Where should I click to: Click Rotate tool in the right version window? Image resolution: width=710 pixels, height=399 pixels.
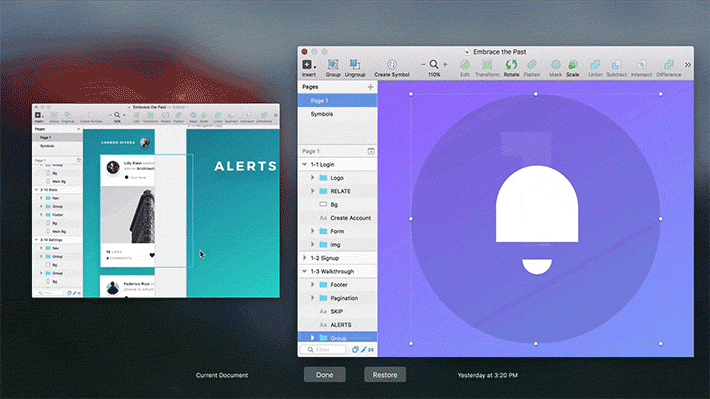point(511,68)
